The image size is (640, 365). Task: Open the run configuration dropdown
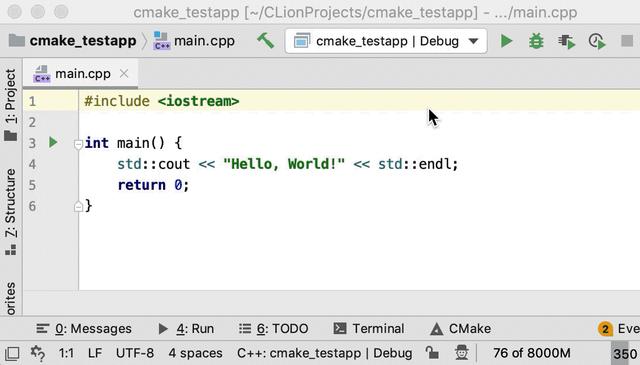click(x=386, y=41)
